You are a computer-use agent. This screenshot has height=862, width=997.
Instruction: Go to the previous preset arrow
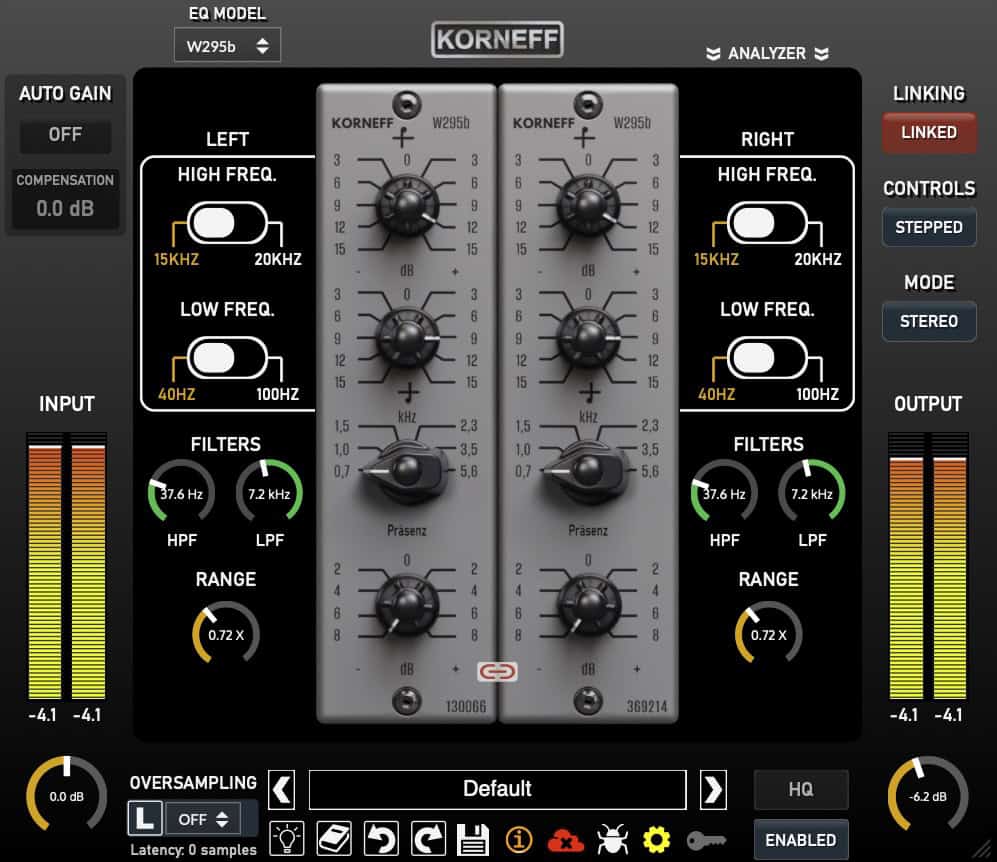(x=282, y=790)
